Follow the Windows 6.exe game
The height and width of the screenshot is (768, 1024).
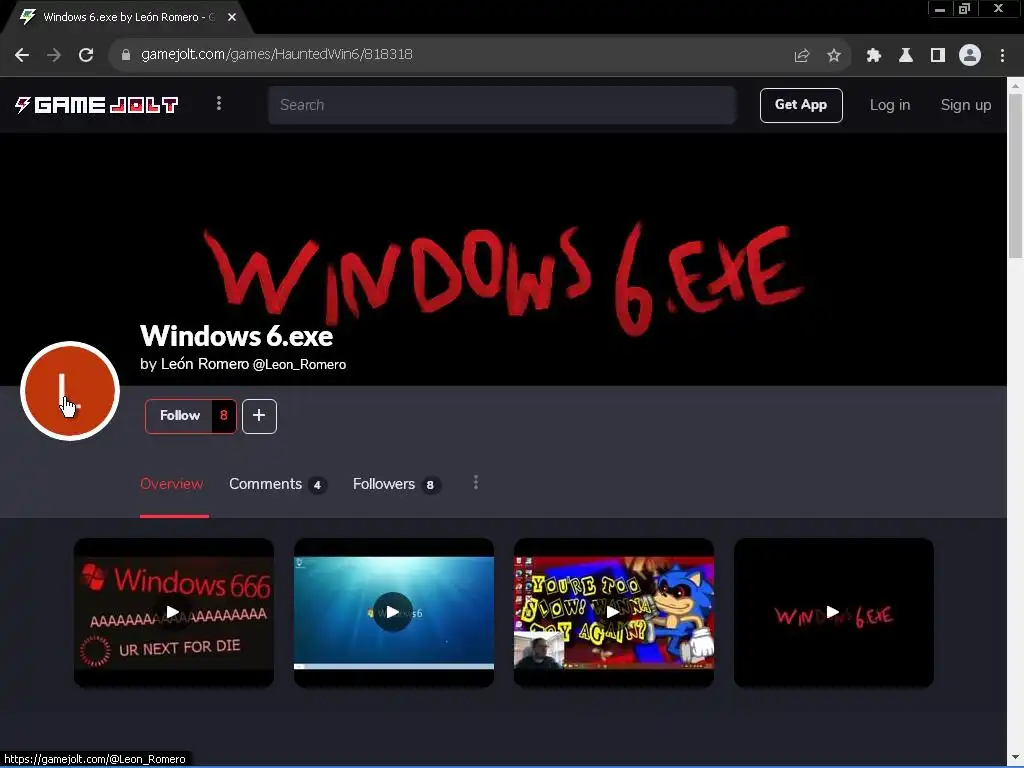click(x=179, y=416)
